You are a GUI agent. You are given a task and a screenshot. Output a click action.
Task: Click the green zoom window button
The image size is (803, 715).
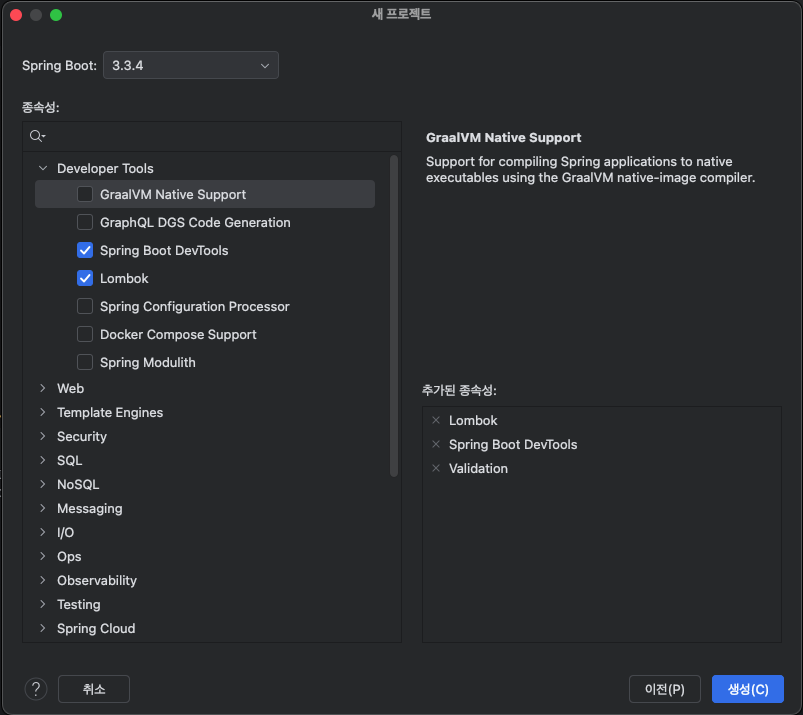point(56,15)
